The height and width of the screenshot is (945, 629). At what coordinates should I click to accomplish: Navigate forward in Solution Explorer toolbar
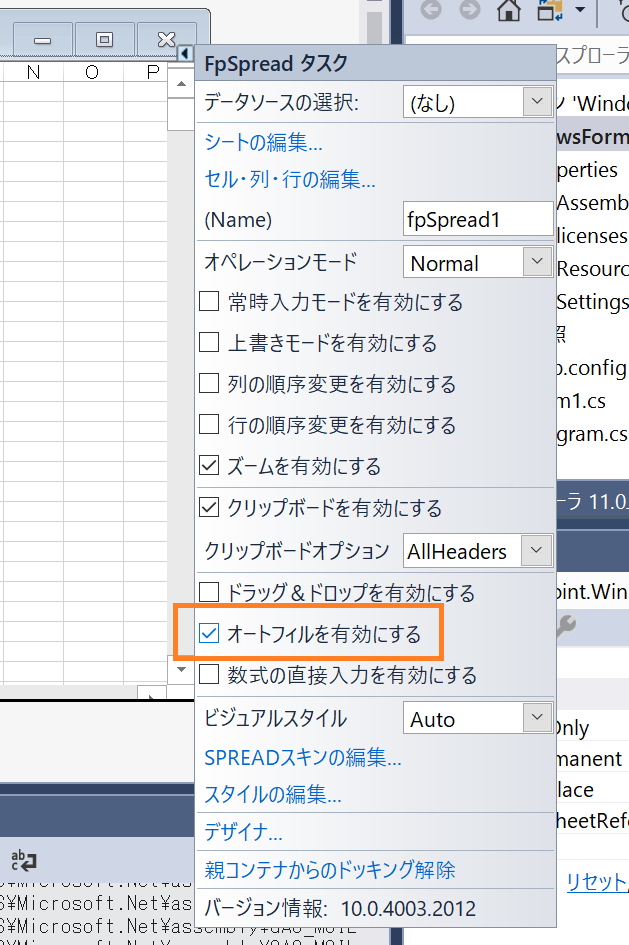pyautogui.click(x=470, y=10)
